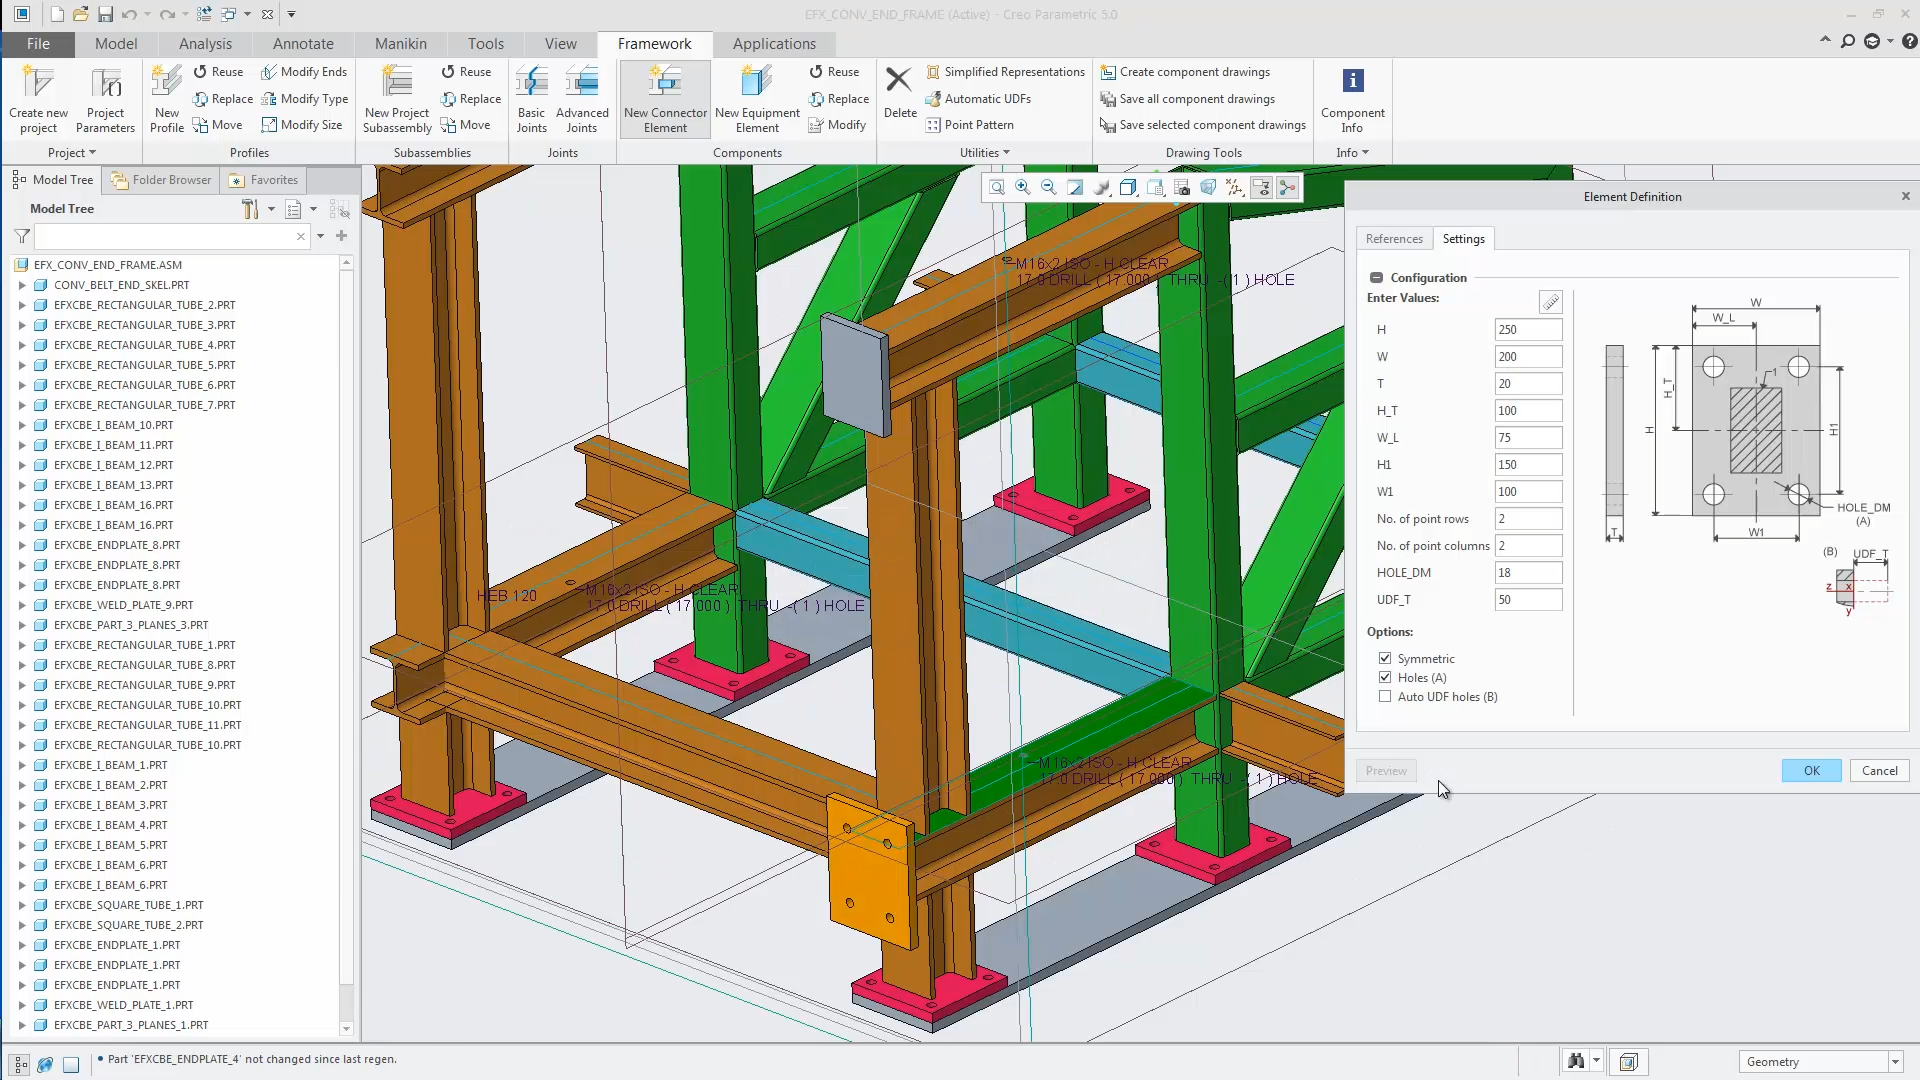Viewport: 1920px width, 1080px height.
Task: Enable Auto UDF holes (B)
Action: click(1385, 696)
